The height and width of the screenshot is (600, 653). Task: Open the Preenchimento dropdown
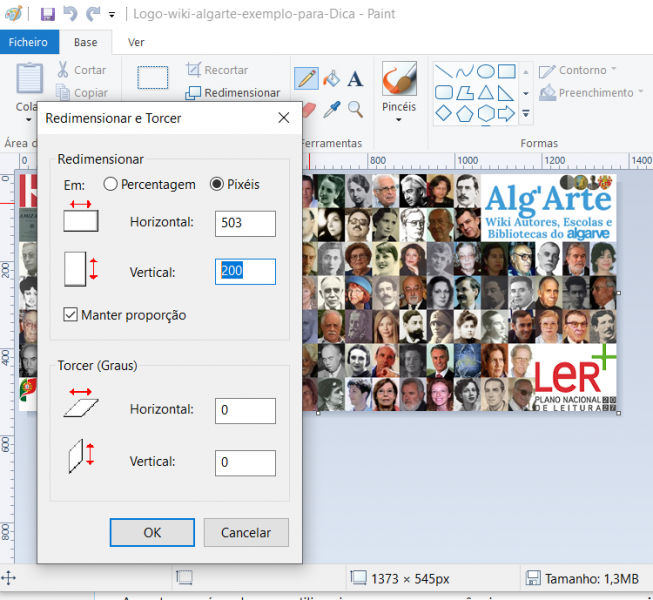pyautogui.click(x=591, y=92)
